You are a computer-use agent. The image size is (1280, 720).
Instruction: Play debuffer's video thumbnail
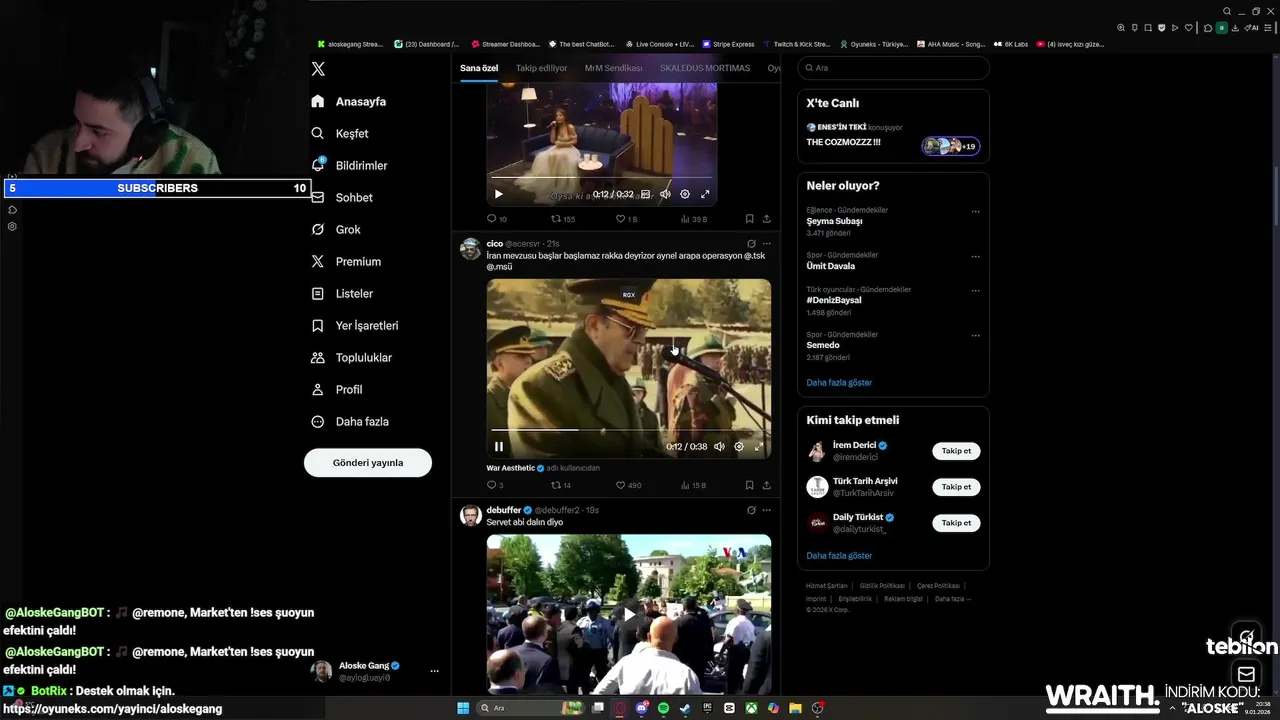(x=629, y=614)
